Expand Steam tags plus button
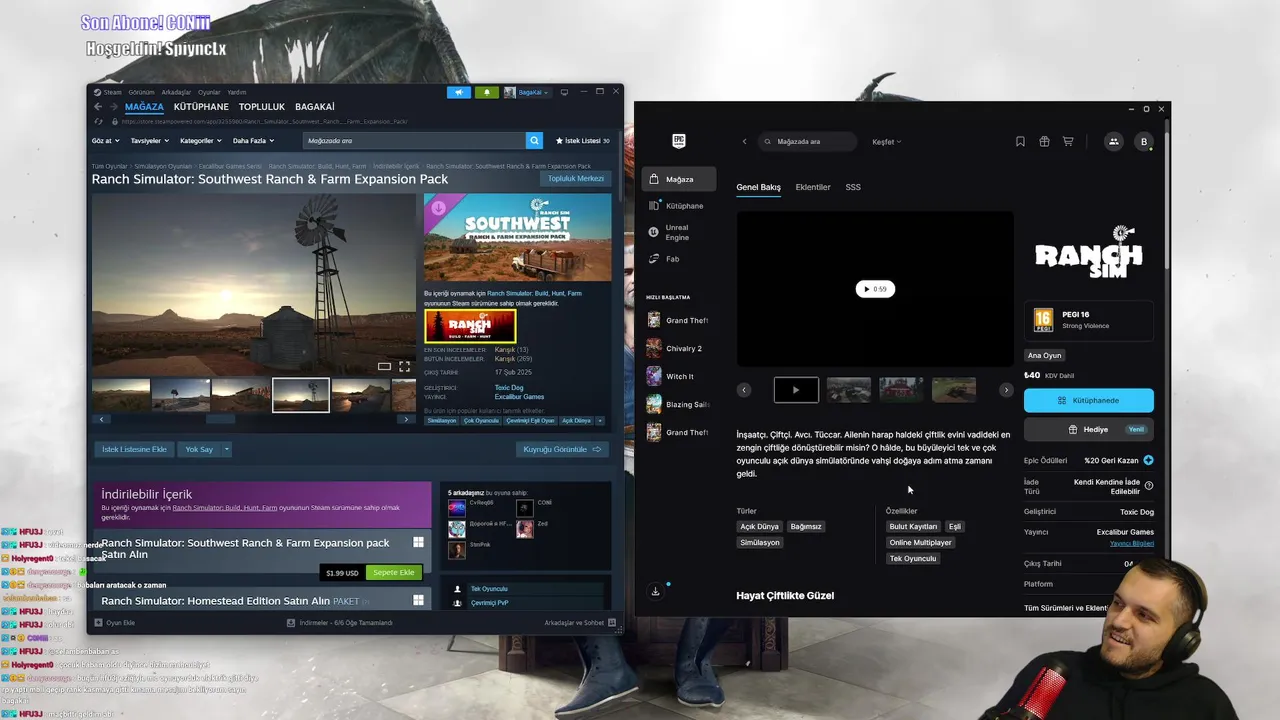The width and height of the screenshot is (1280, 720). pos(600,421)
